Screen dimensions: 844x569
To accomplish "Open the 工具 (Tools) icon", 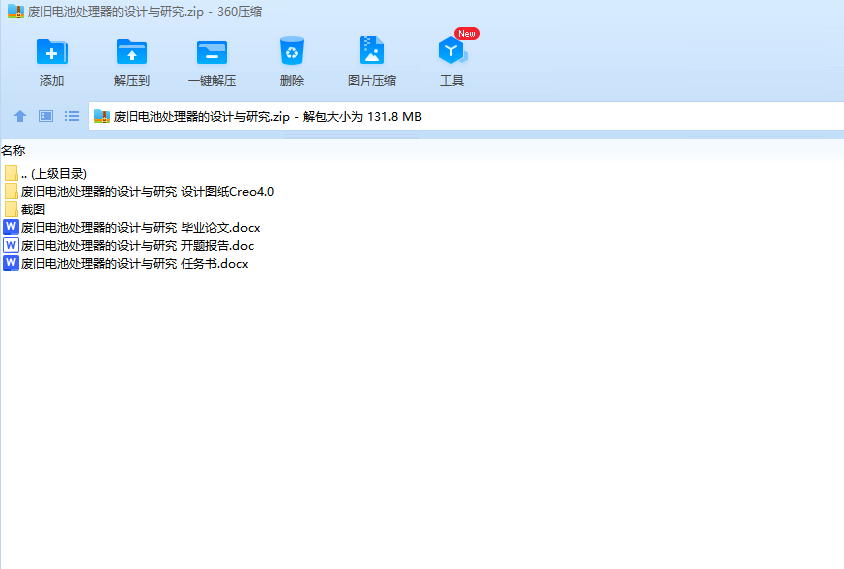I will point(452,51).
